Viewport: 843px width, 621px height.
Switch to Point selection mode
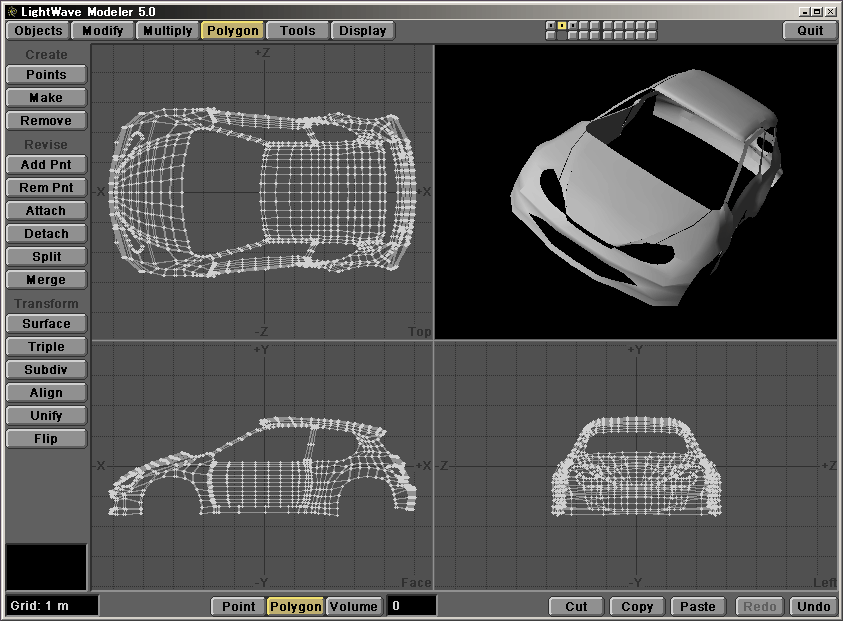tap(238, 606)
